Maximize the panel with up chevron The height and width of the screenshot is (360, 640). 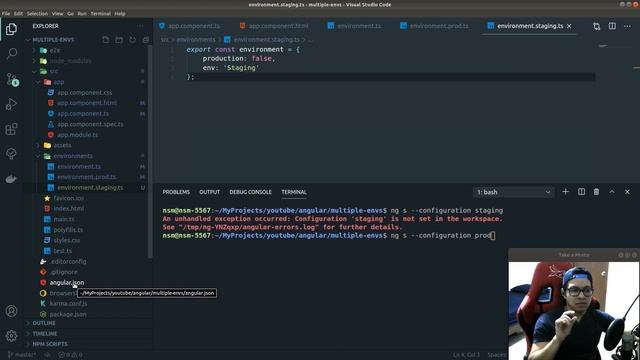tap(612, 192)
